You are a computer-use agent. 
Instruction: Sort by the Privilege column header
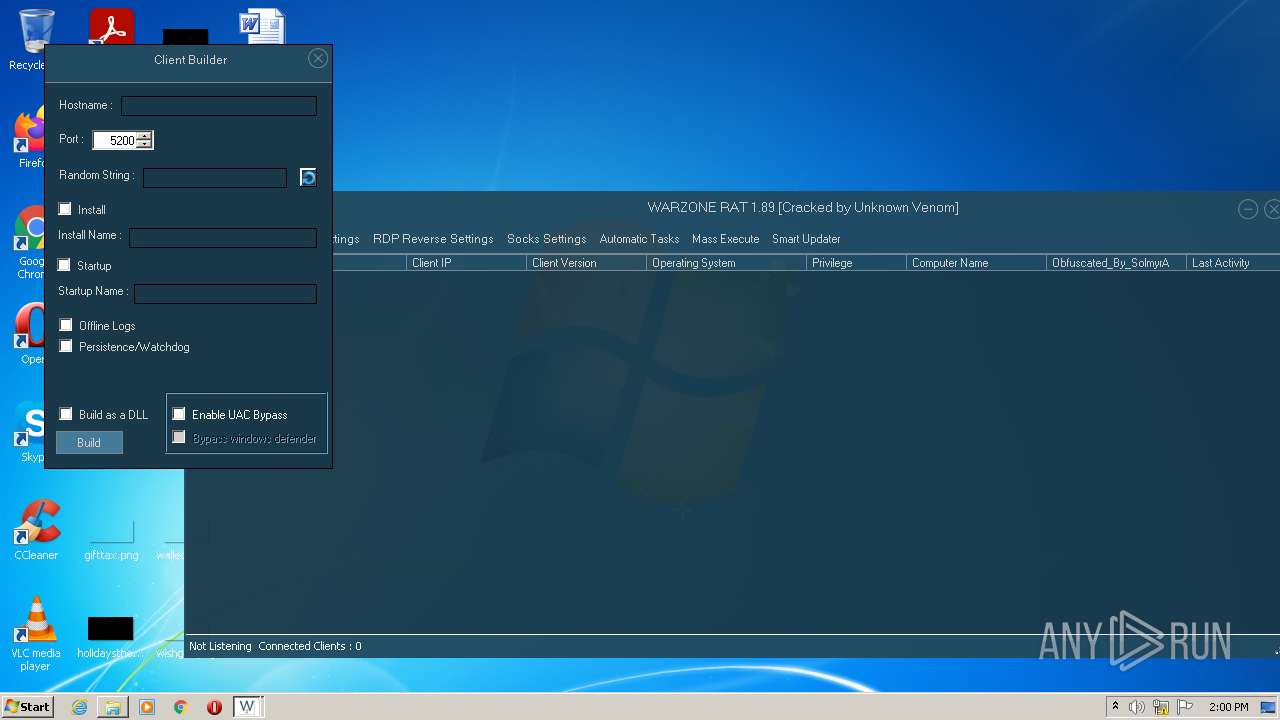click(857, 263)
